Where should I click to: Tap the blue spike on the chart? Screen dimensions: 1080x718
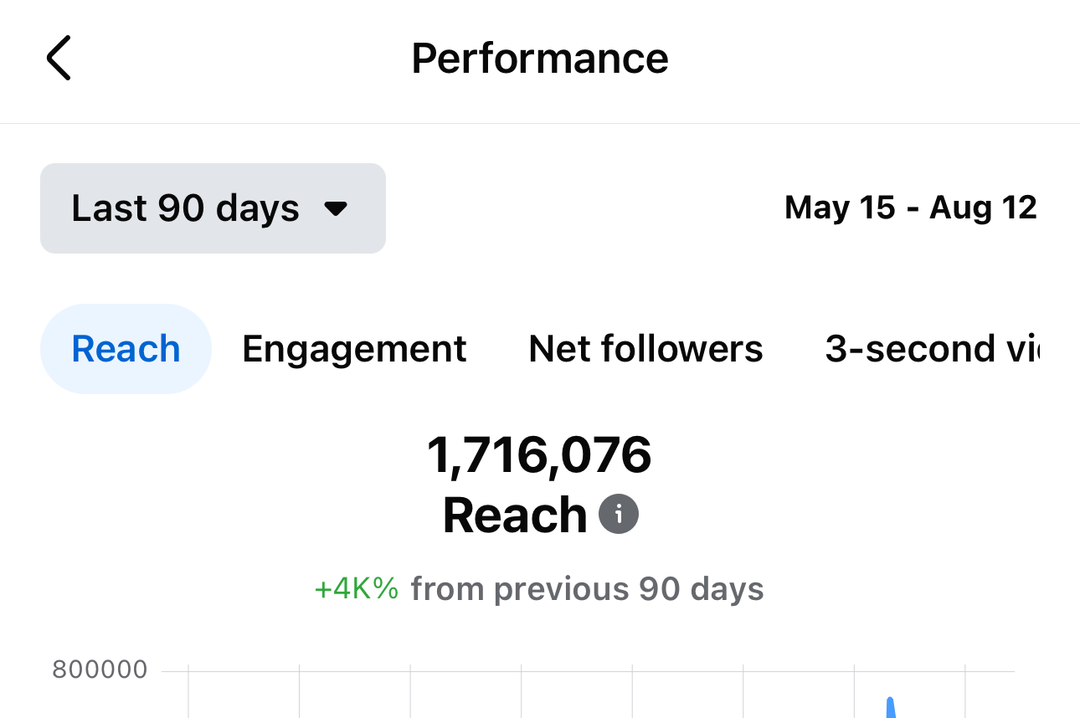(x=890, y=707)
